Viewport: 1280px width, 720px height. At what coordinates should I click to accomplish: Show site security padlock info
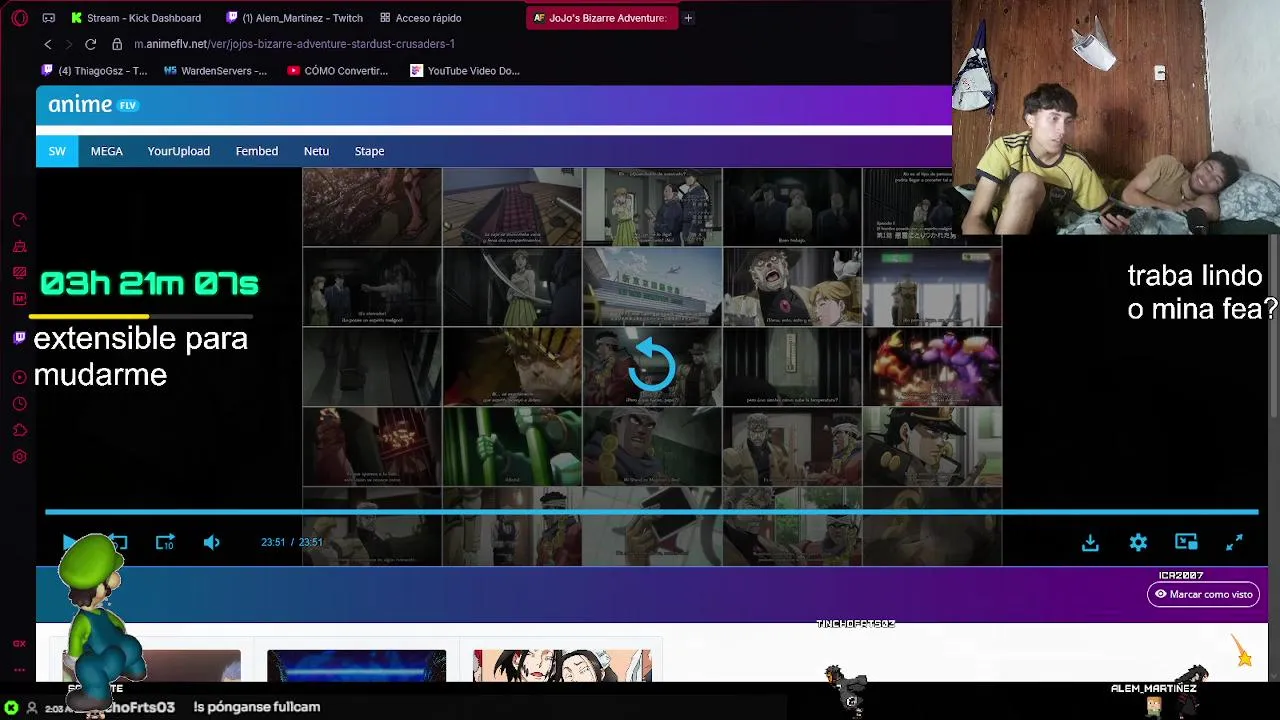point(116,44)
